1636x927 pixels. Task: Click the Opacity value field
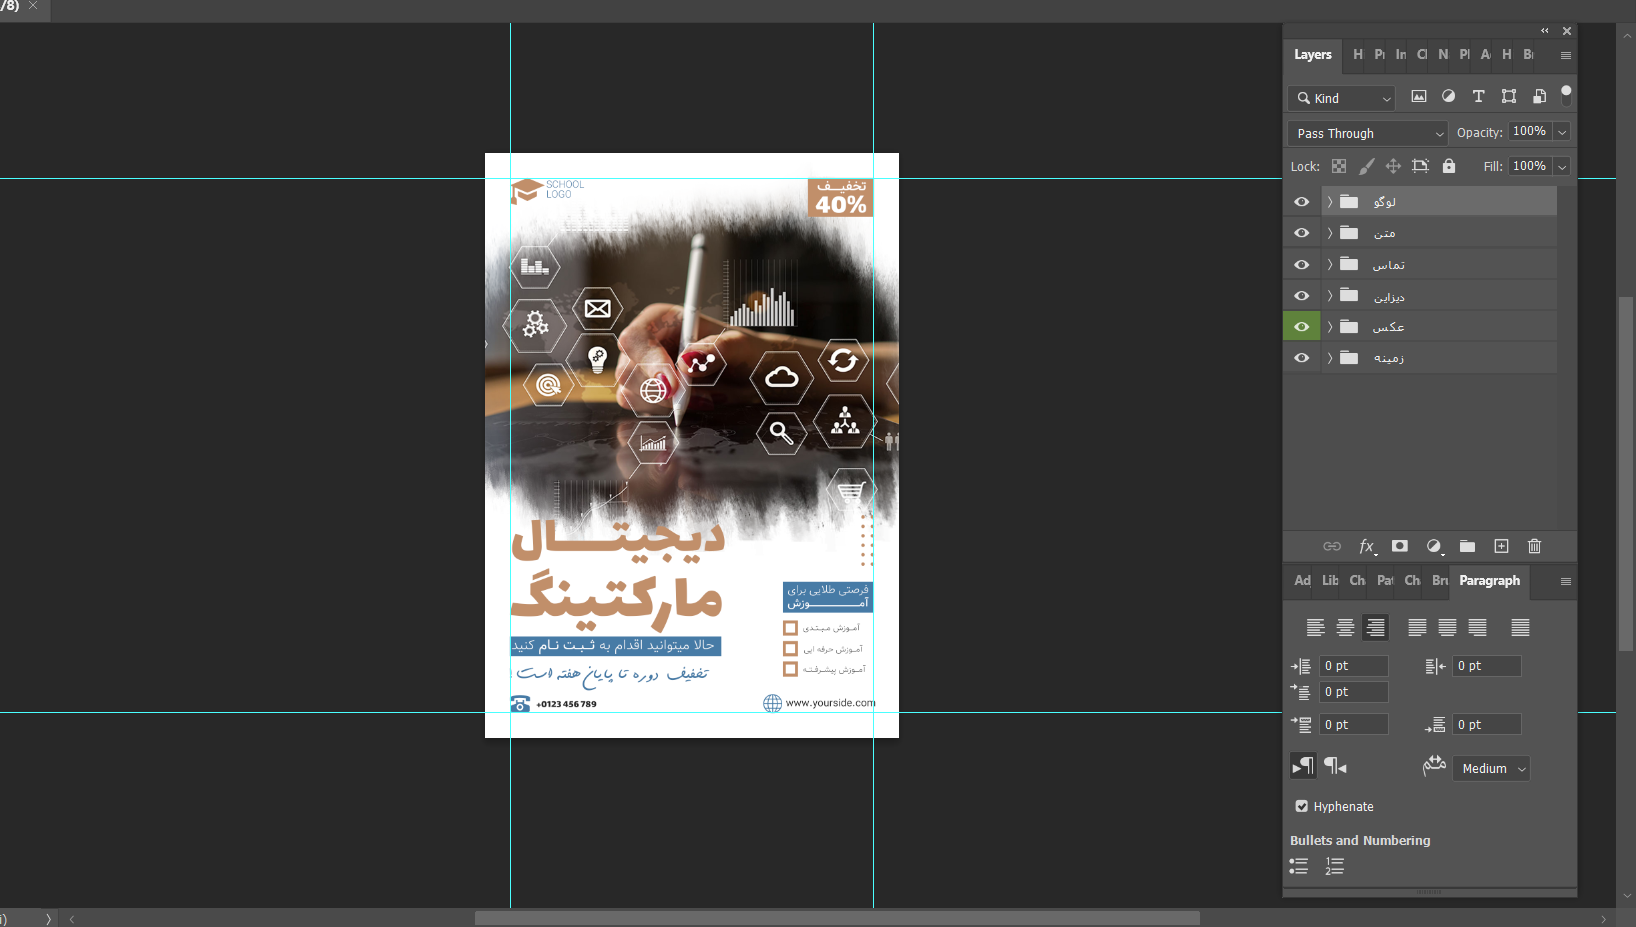[1530, 132]
